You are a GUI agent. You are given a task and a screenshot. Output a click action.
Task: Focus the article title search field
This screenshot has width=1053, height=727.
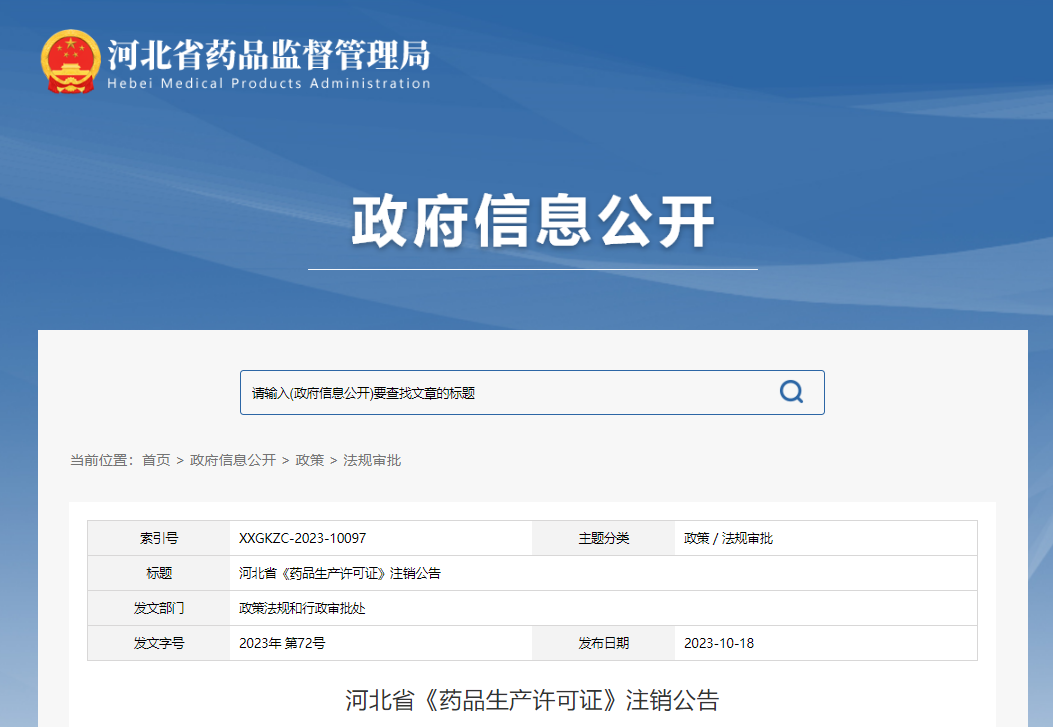532,393
